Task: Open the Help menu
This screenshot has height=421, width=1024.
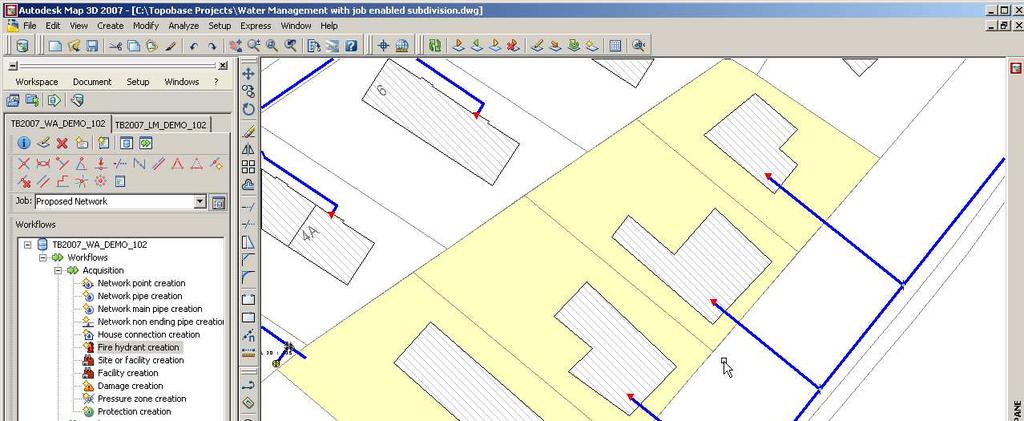Action: 329,26
